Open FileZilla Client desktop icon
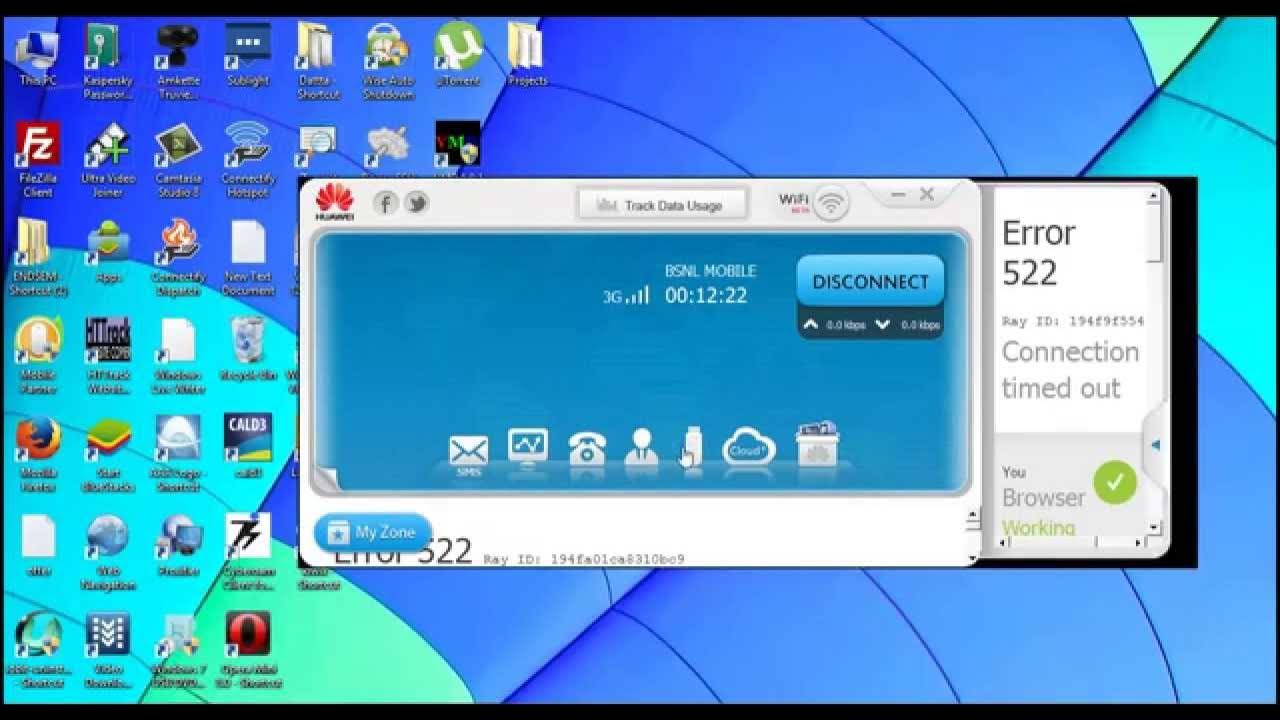This screenshot has height=720, width=1280. (x=38, y=160)
